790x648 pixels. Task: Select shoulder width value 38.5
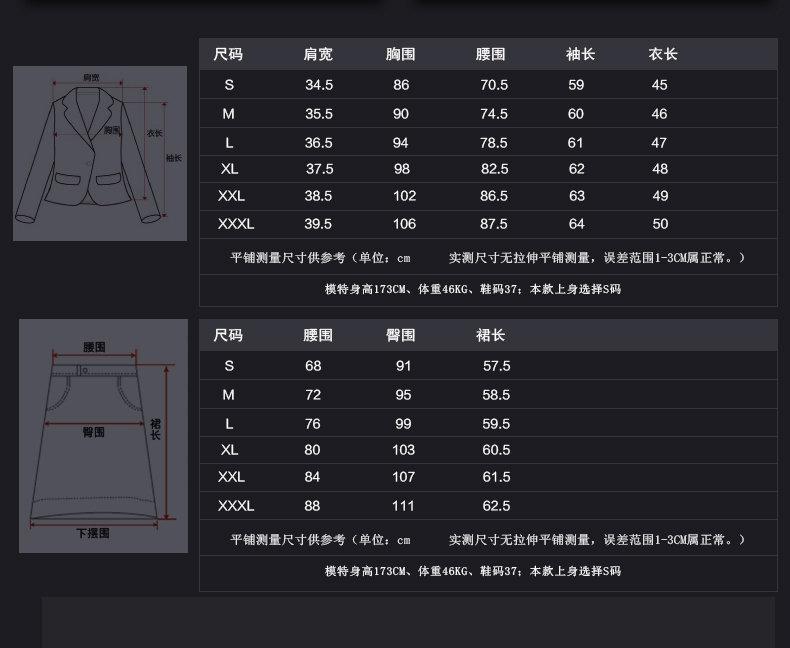tap(318, 196)
